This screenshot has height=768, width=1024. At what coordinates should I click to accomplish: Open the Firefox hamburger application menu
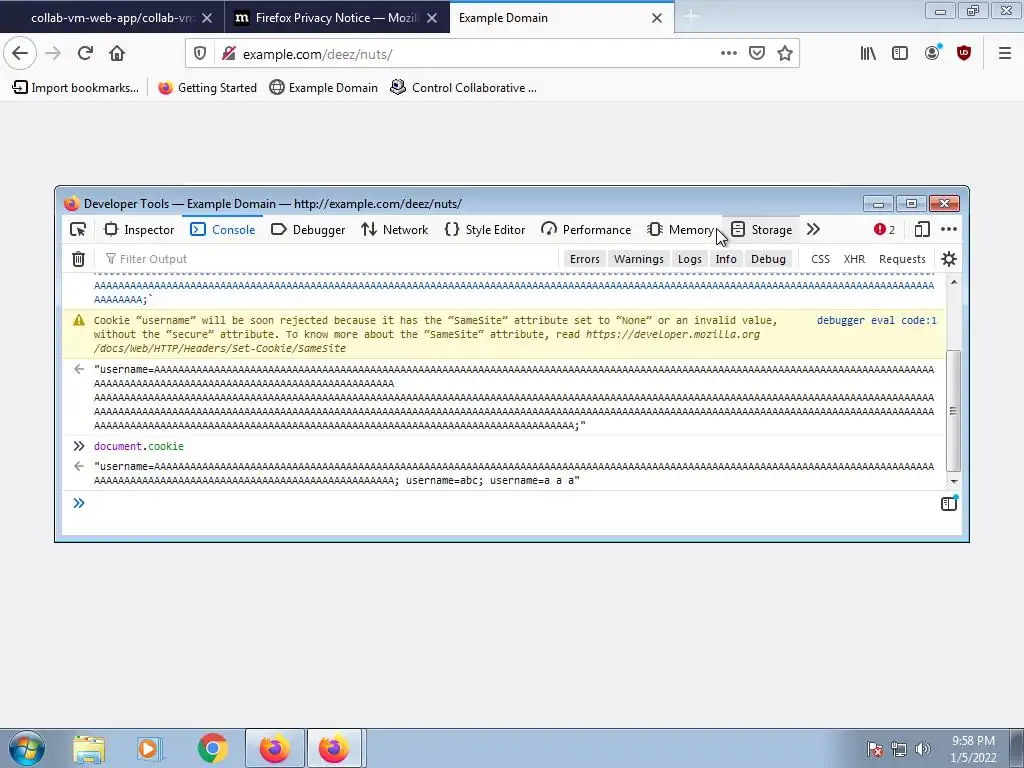coord(1005,54)
